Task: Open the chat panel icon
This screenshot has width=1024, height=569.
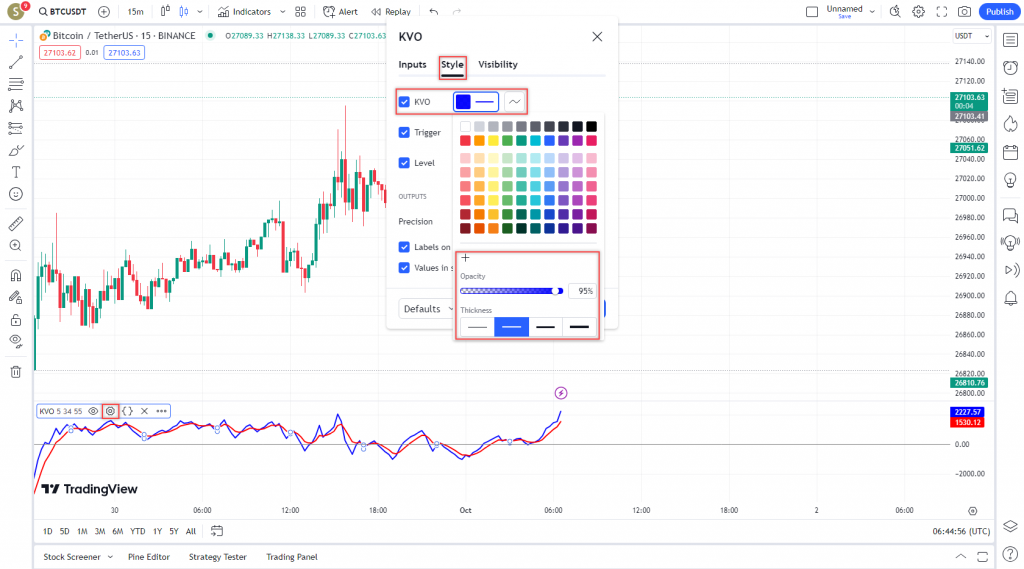Action: pos(1010,215)
